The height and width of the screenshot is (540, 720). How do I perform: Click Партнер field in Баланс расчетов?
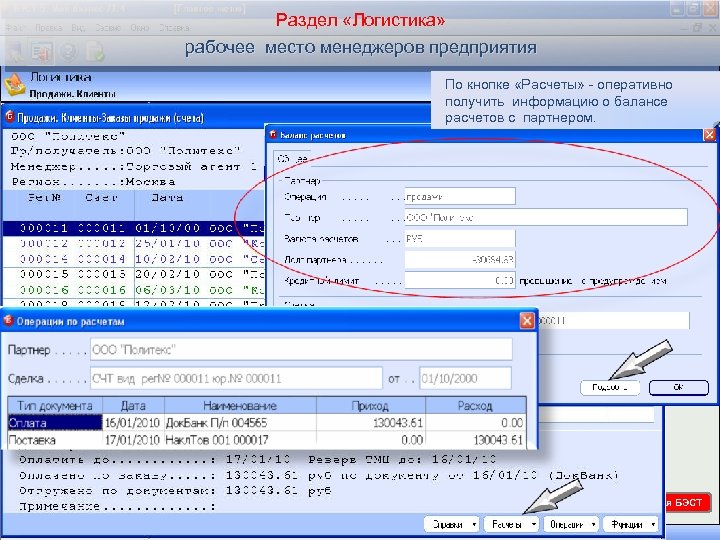click(x=546, y=217)
